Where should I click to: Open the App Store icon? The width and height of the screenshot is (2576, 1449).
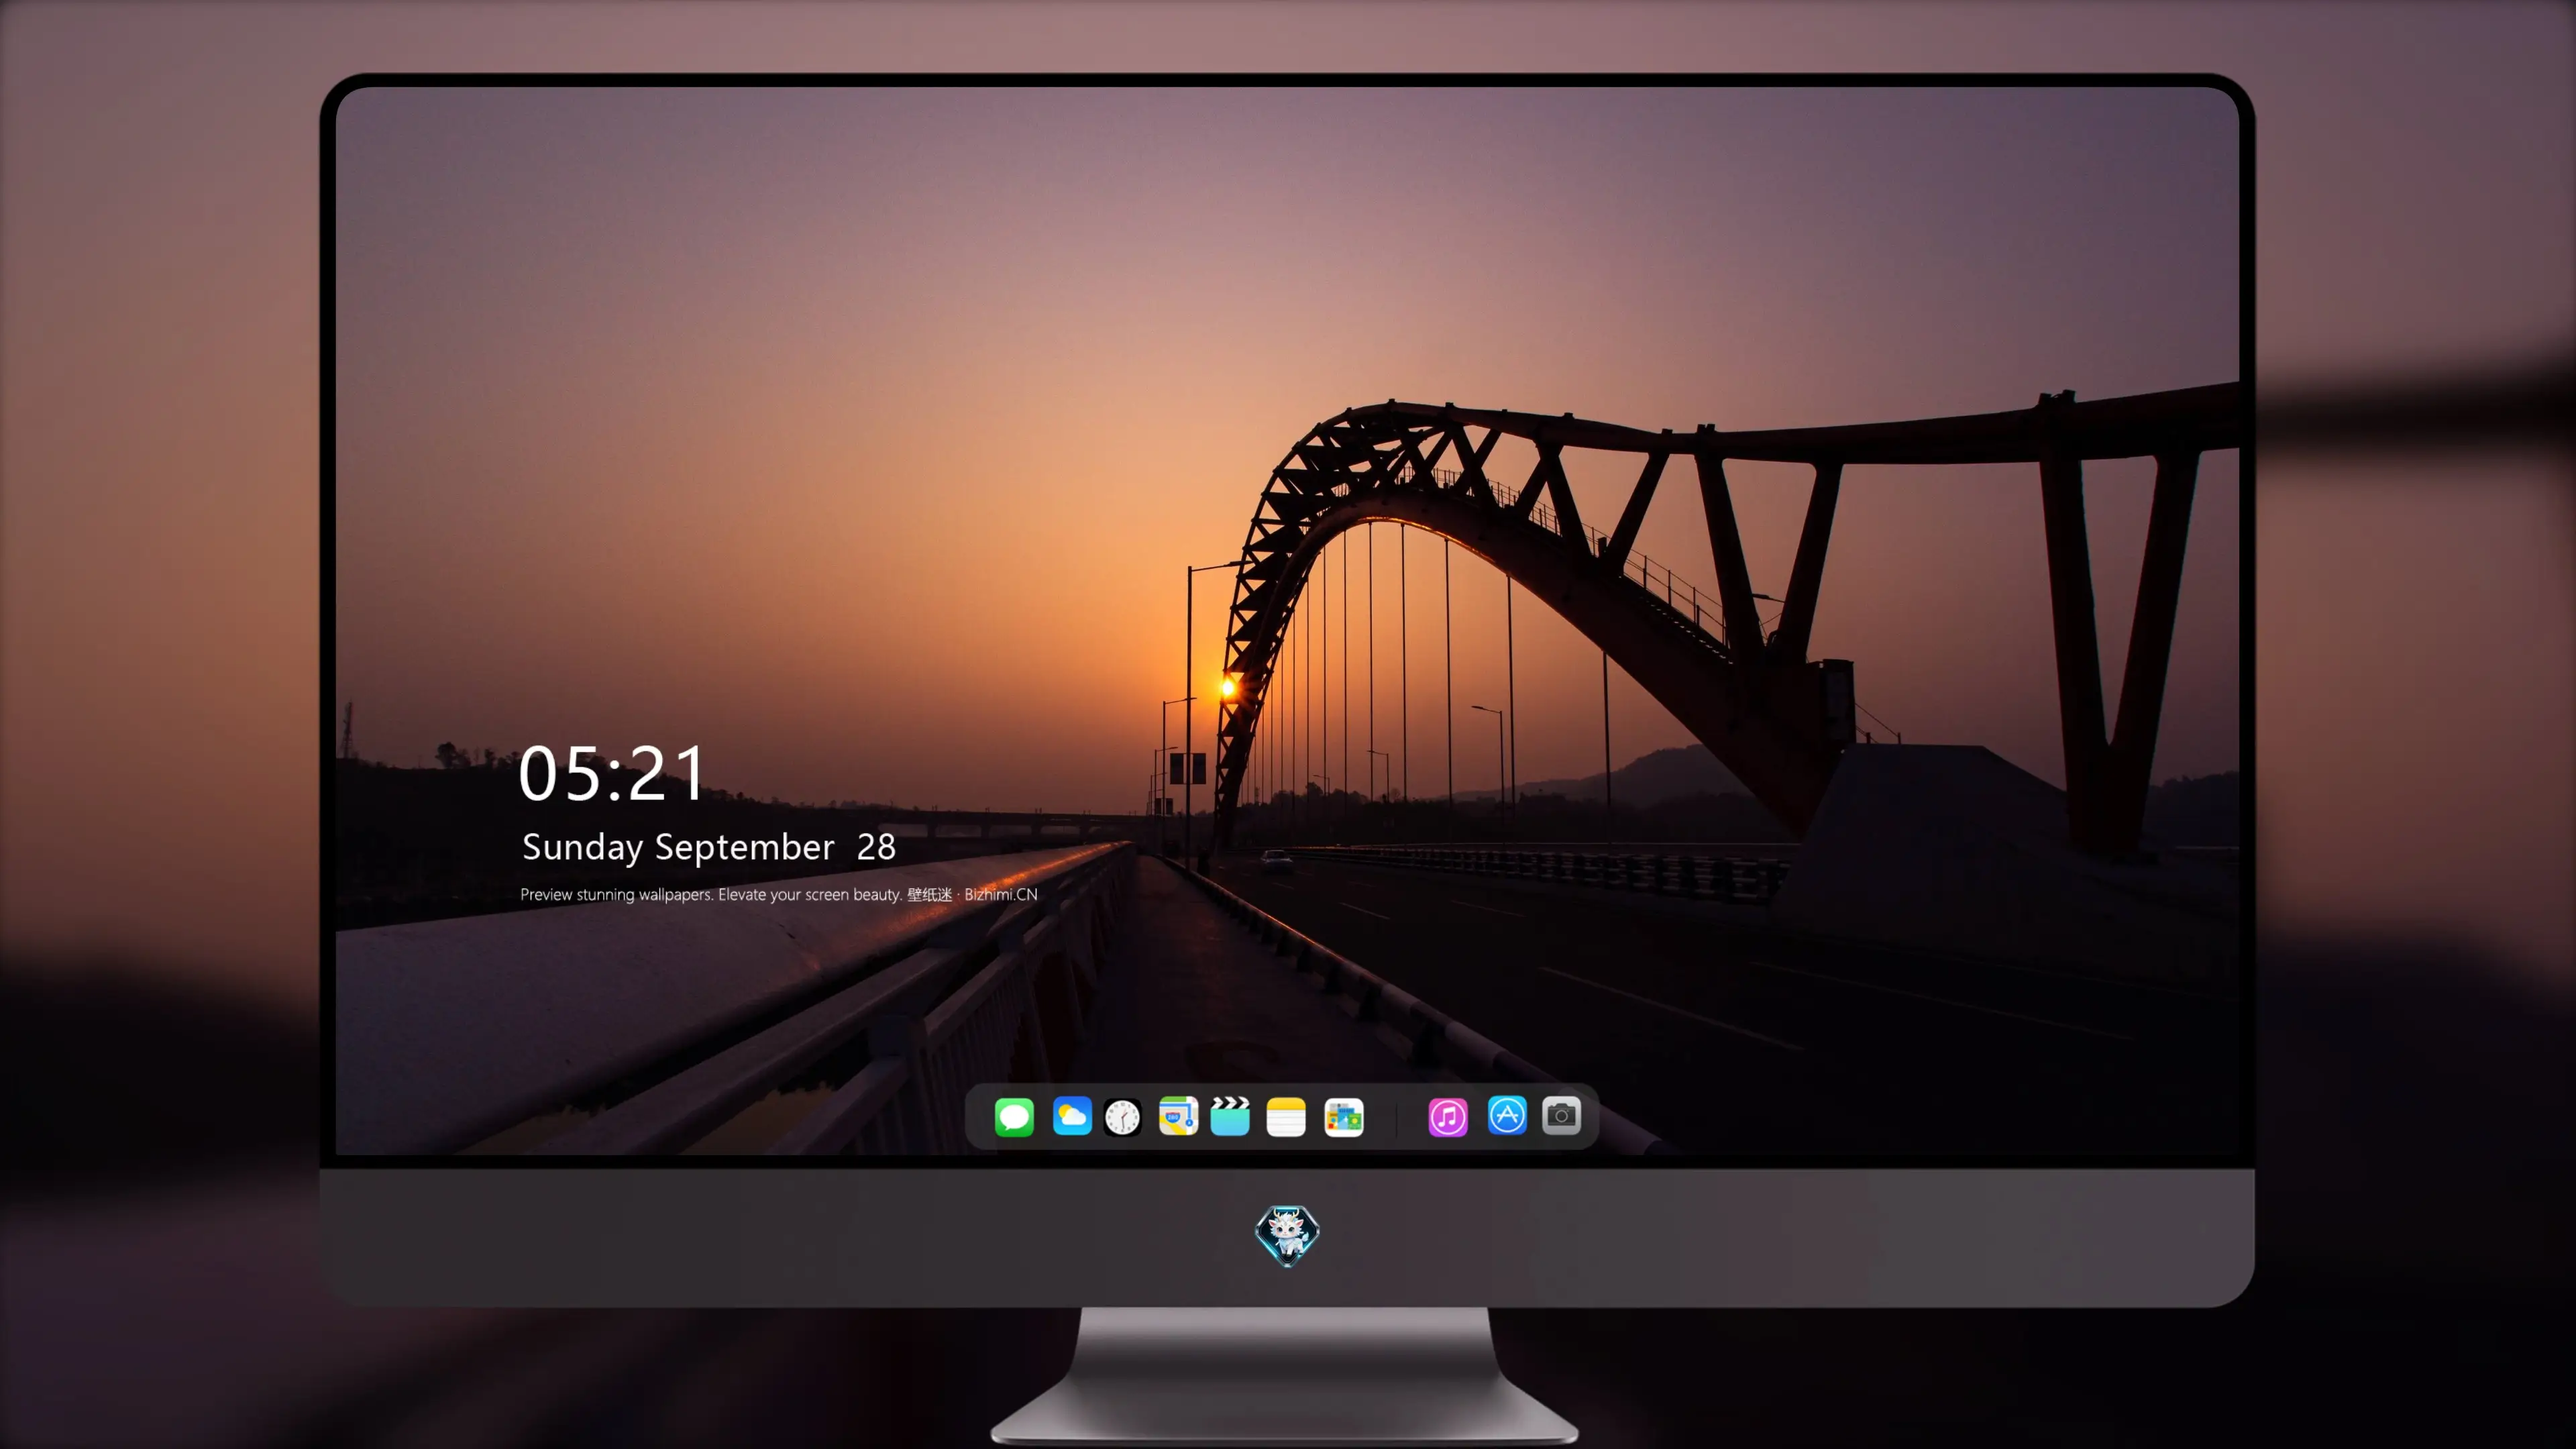coord(1507,1115)
